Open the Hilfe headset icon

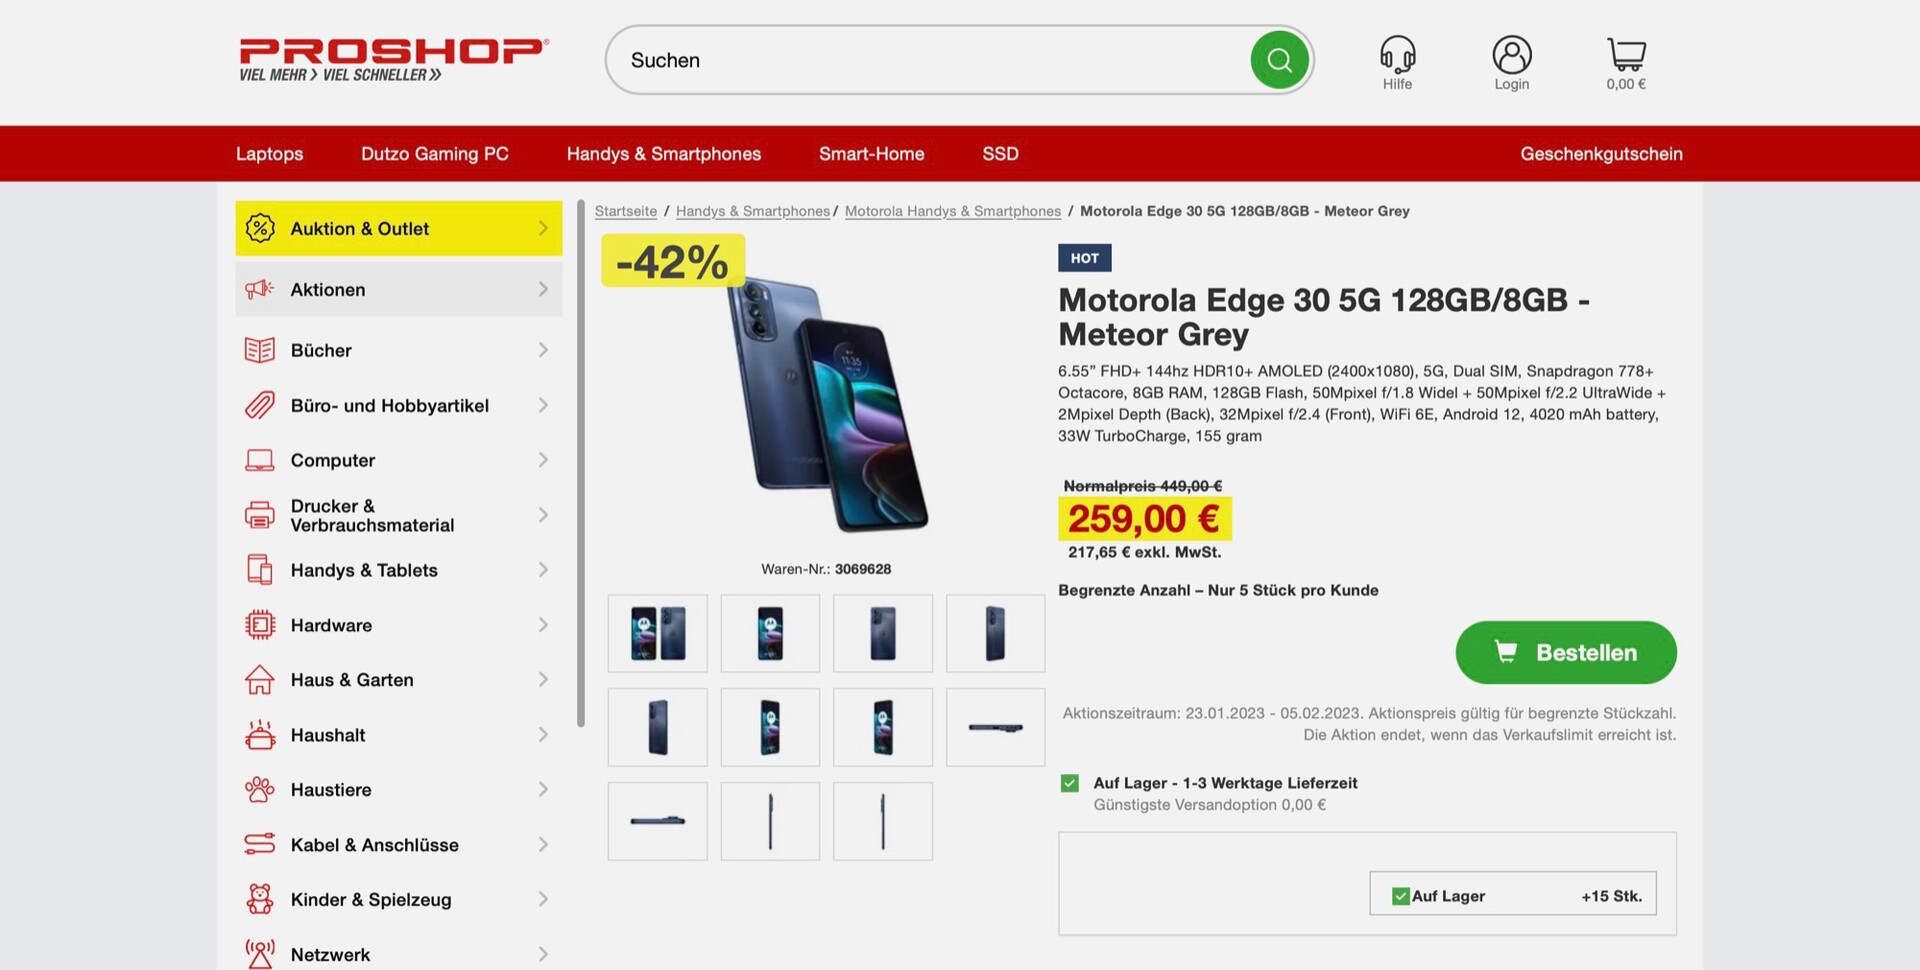click(x=1397, y=54)
